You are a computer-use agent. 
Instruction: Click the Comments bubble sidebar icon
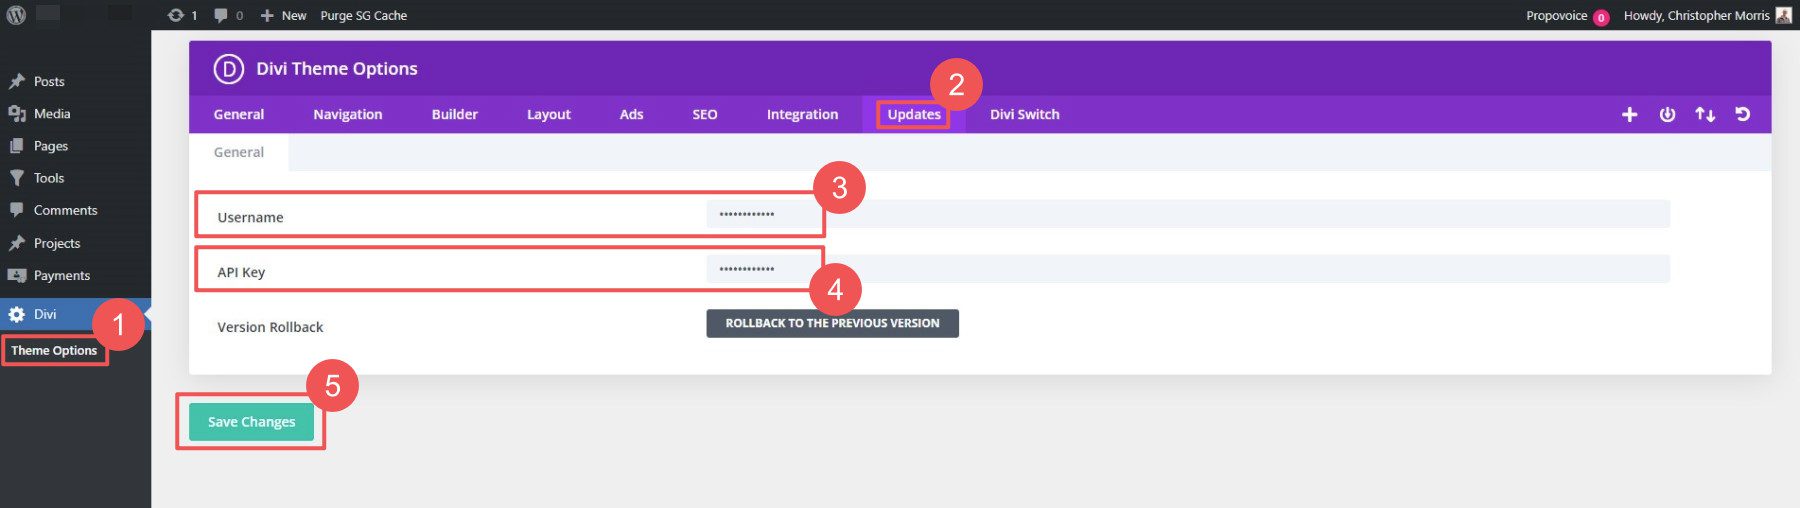(x=17, y=210)
